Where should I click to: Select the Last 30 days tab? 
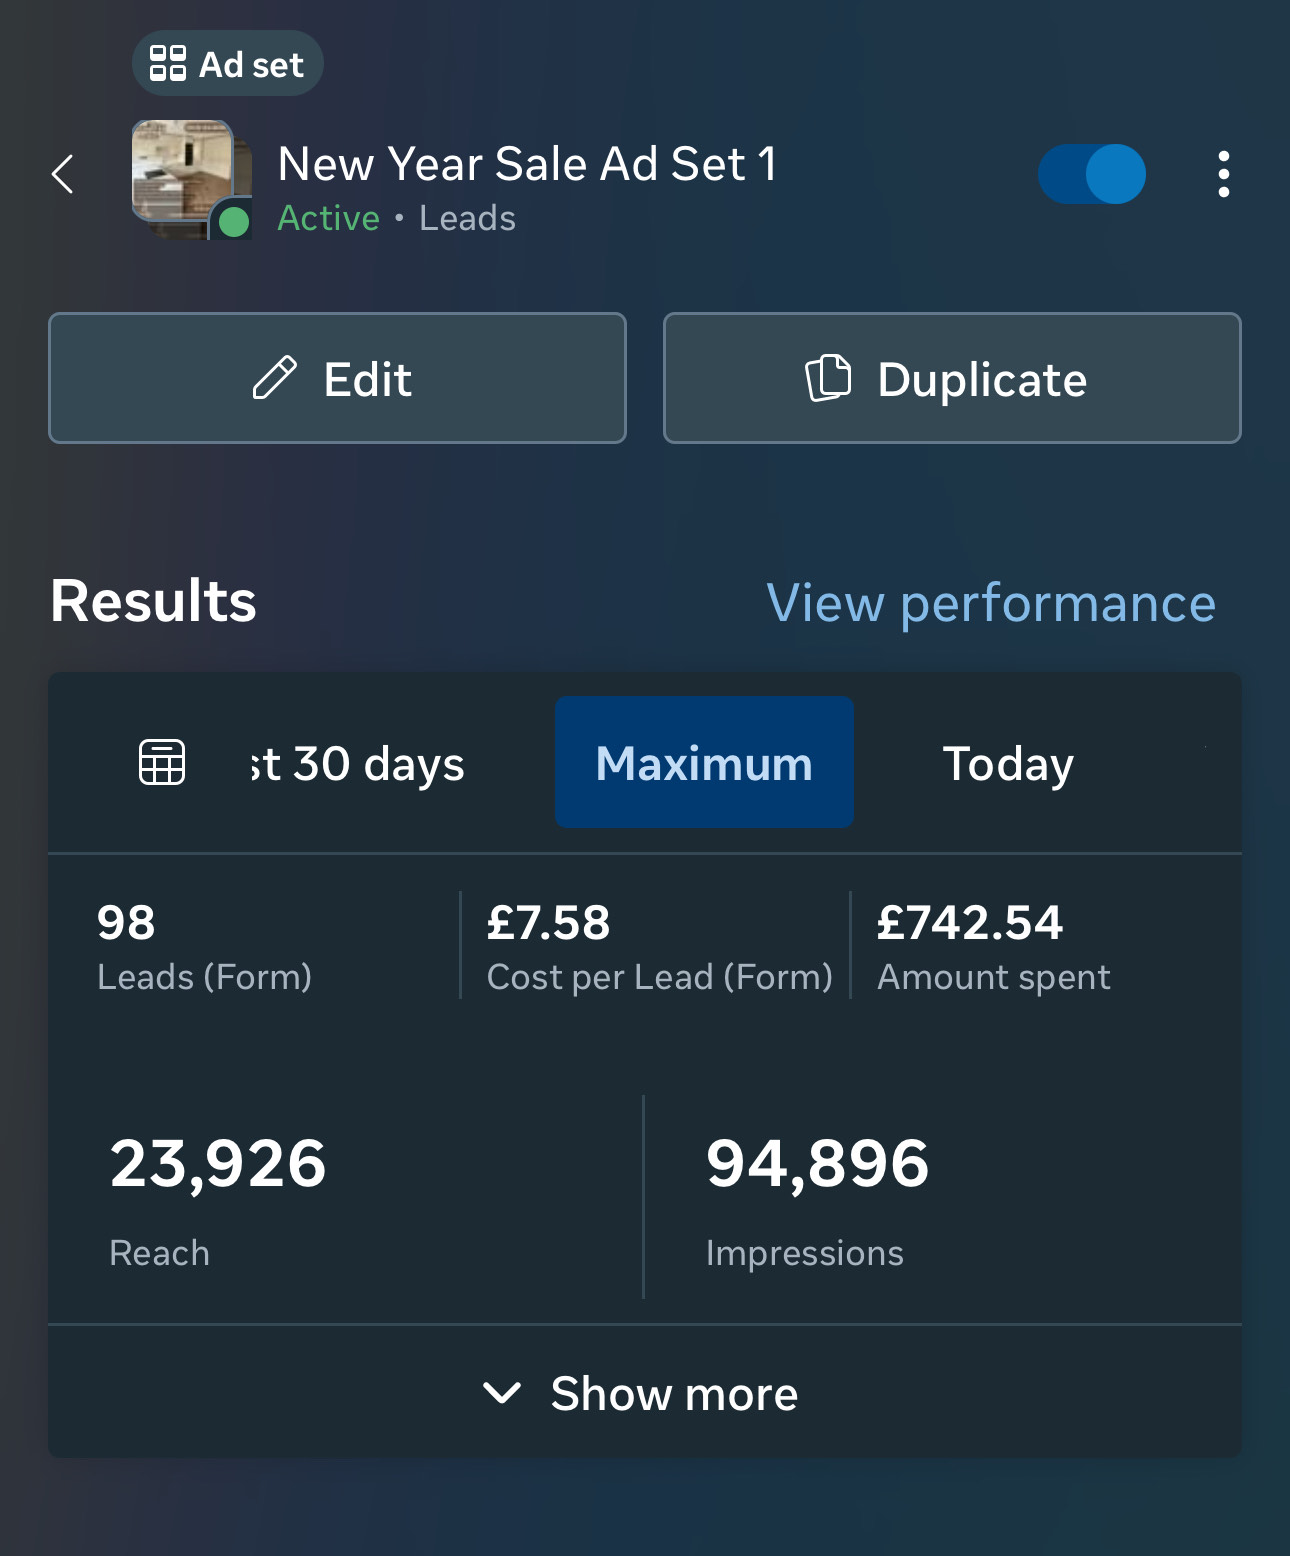[x=358, y=763]
